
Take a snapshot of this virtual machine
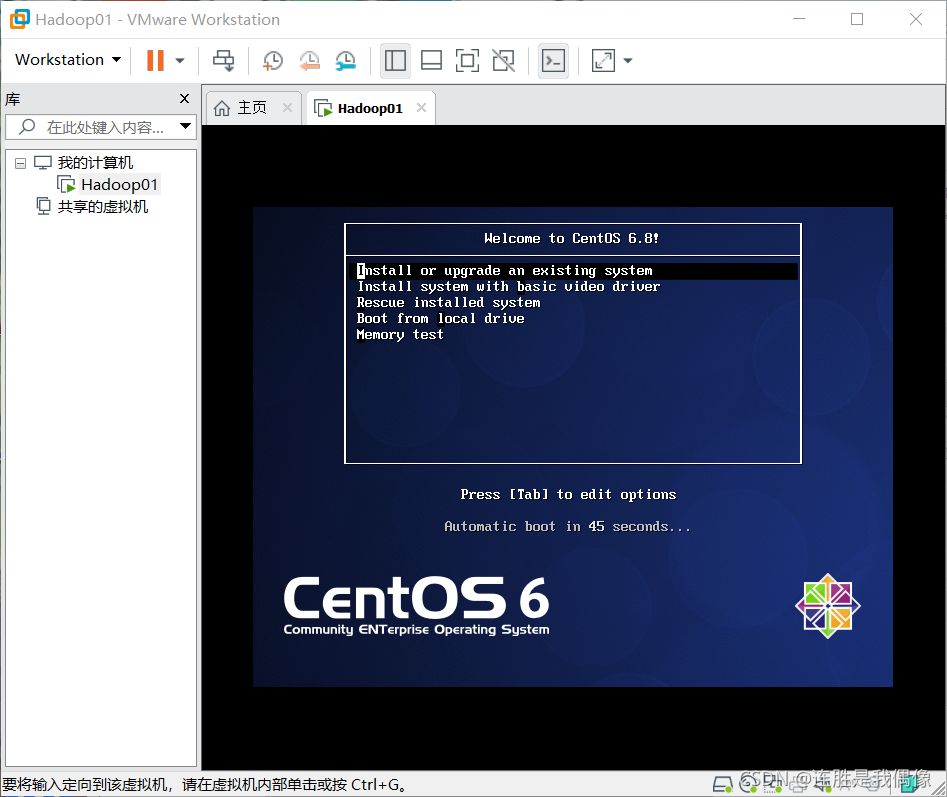coord(272,60)
